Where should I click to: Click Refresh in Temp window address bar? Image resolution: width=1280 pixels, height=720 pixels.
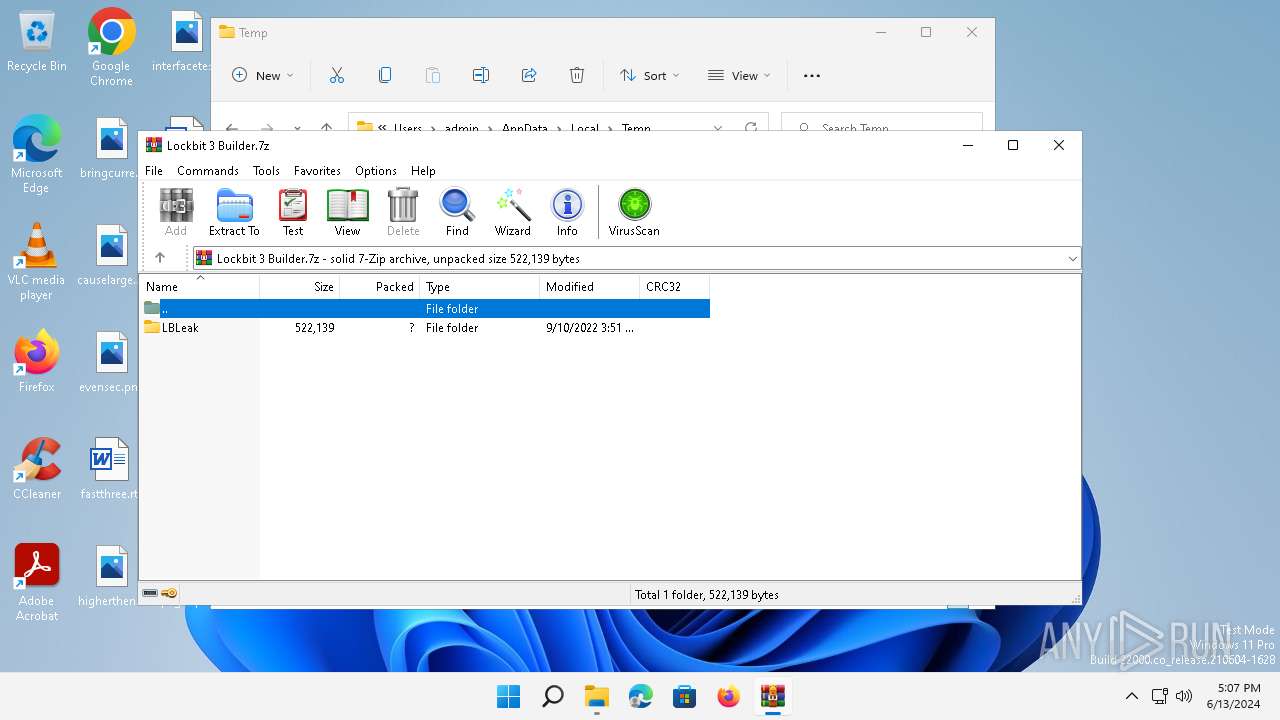(751, 127)
